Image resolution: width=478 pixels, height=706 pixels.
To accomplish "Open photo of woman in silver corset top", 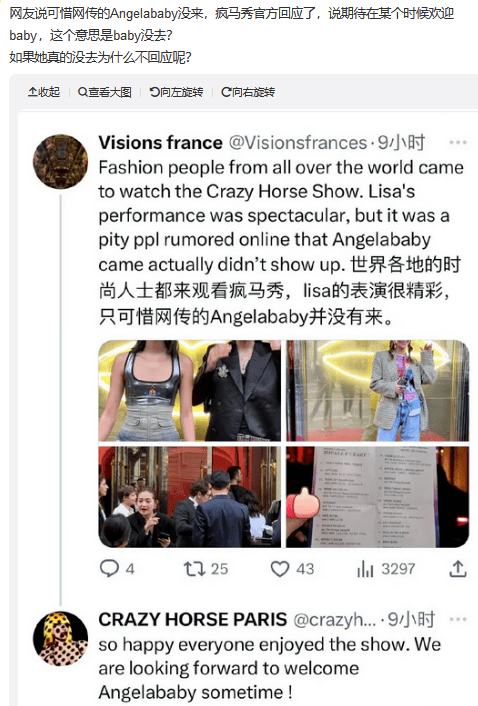I will tap(189, 390).
